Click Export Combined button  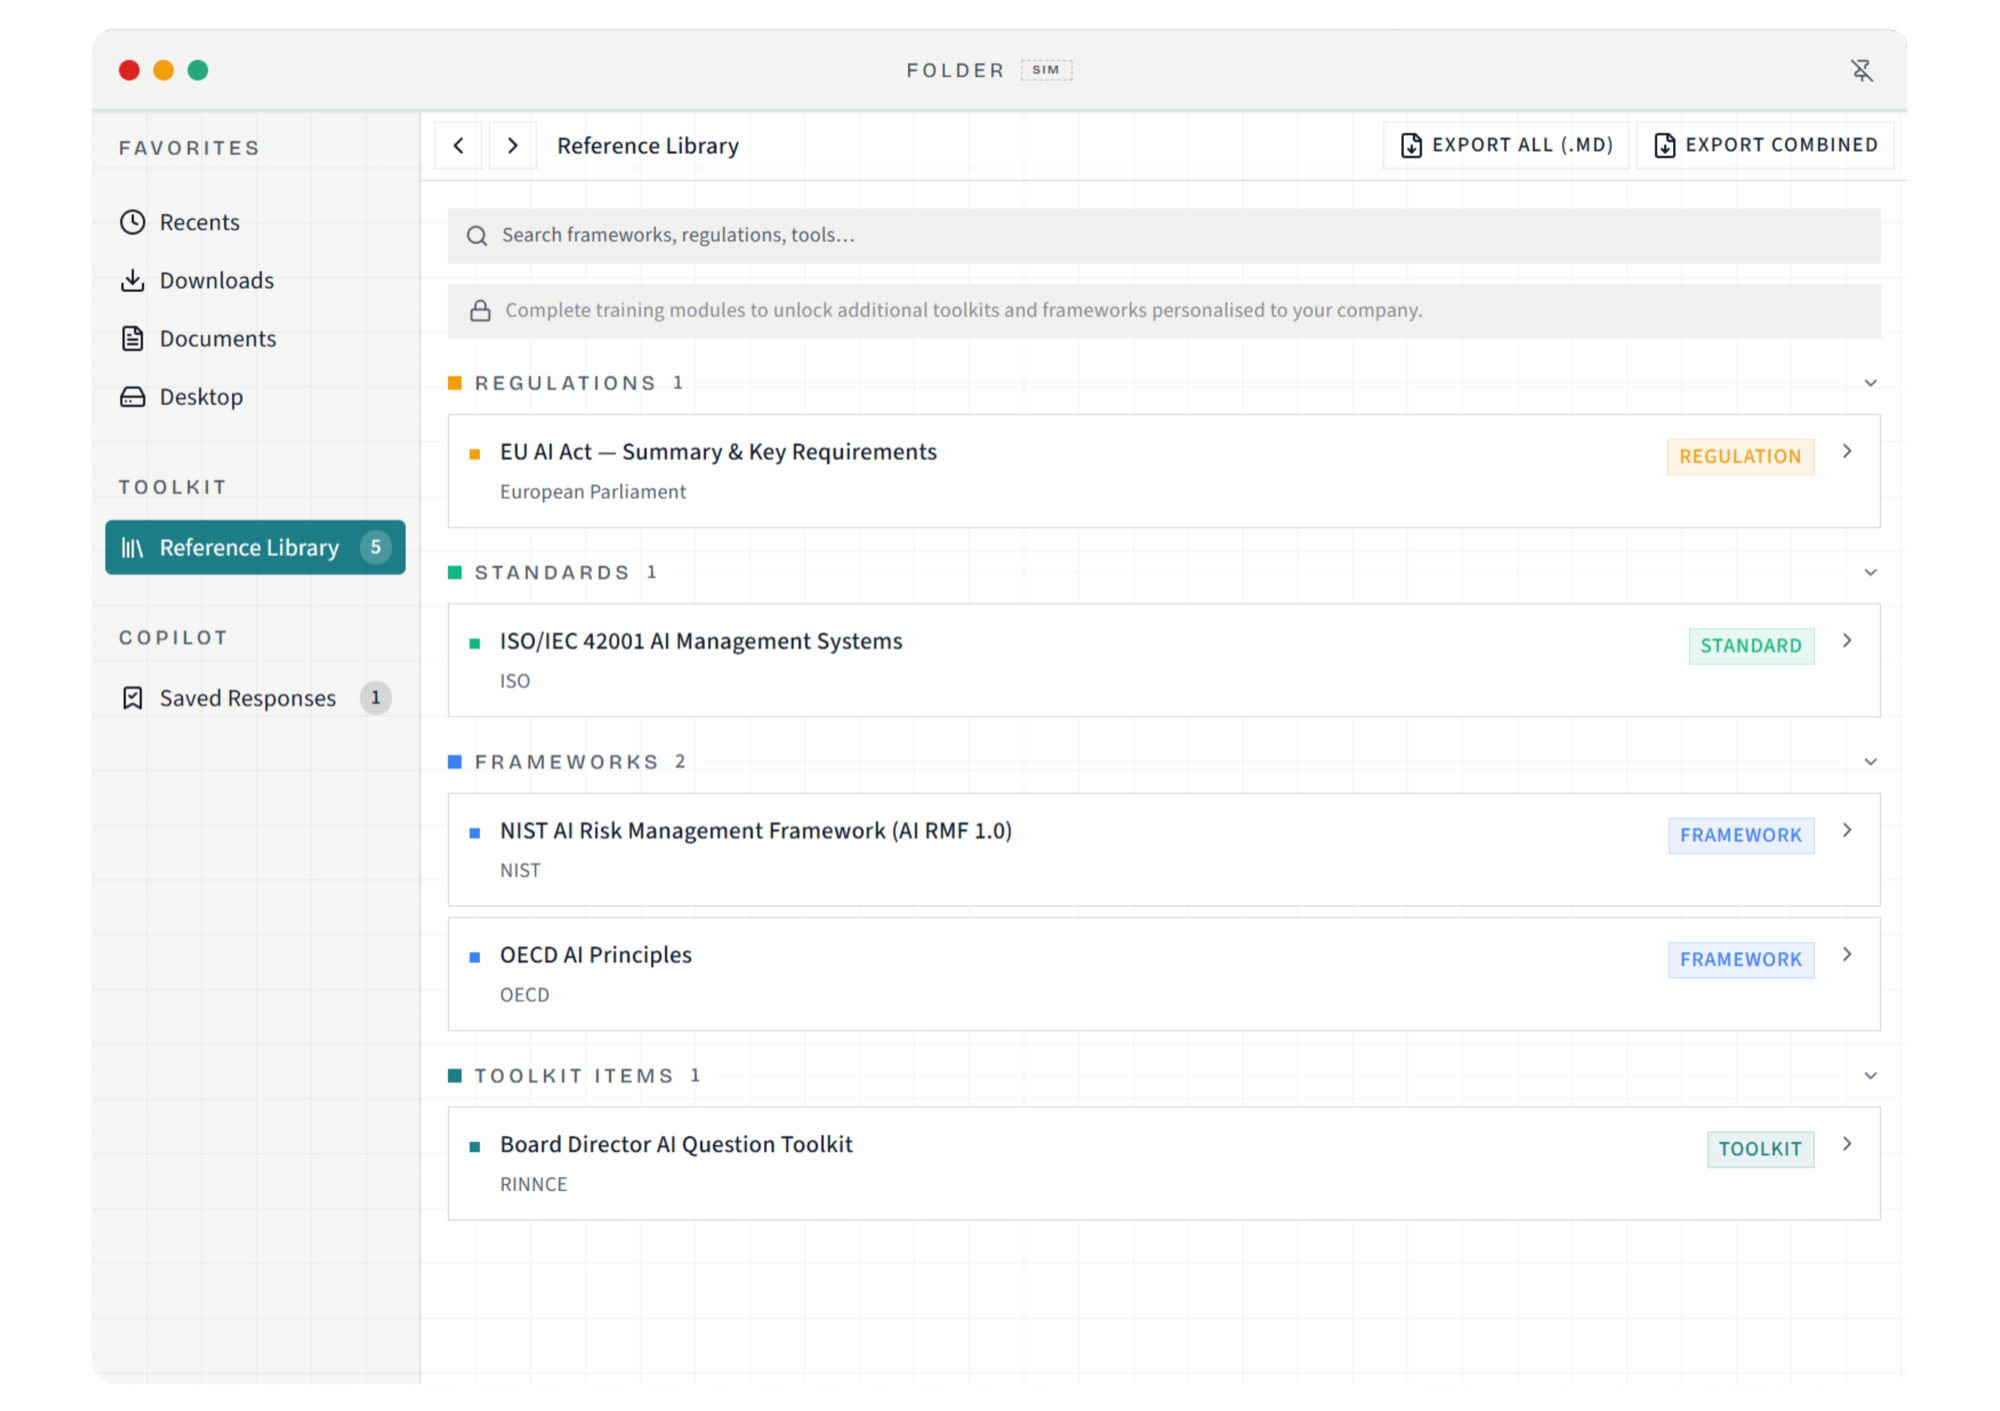[1765, 145]
